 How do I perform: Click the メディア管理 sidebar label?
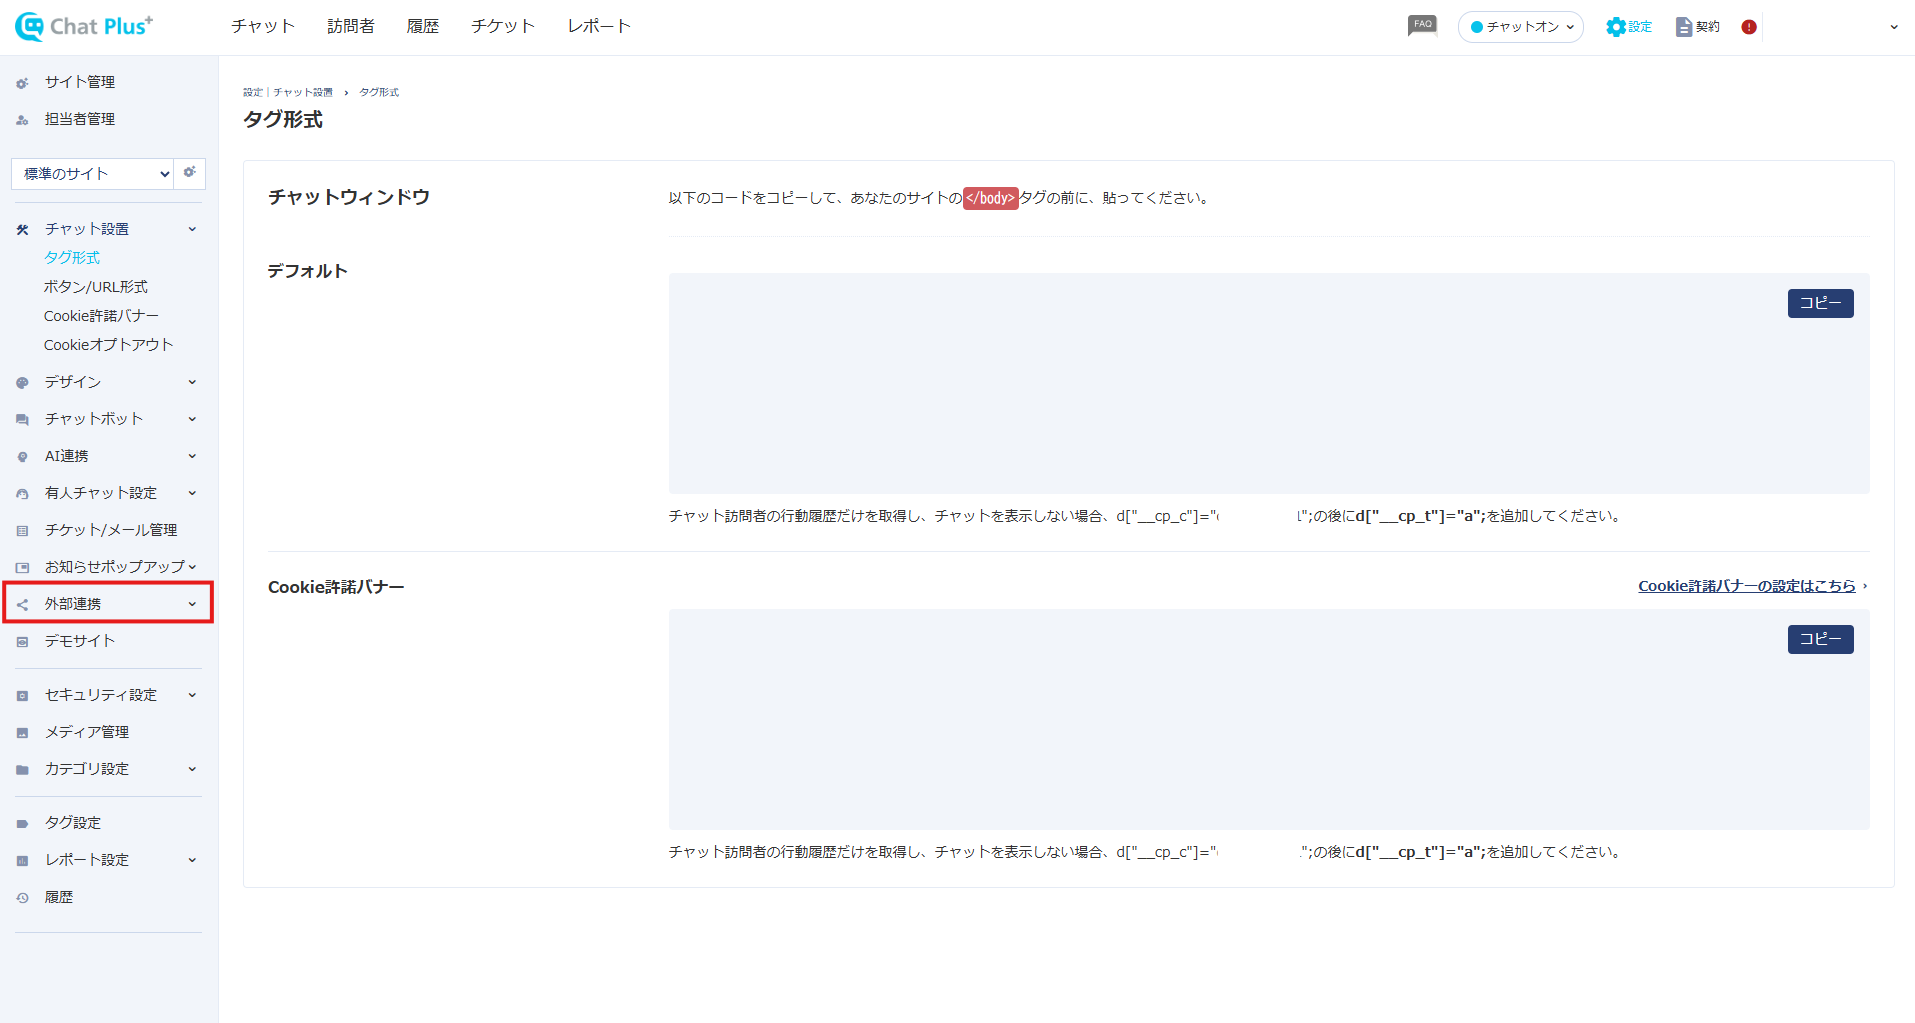[x=87, y=732]
